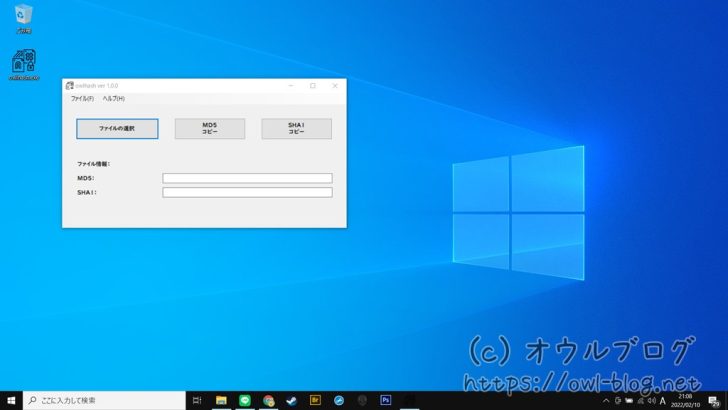Open File Explorer from the taskbar
The height and width of the screenshot is (410, 728).
click(221, 400)
